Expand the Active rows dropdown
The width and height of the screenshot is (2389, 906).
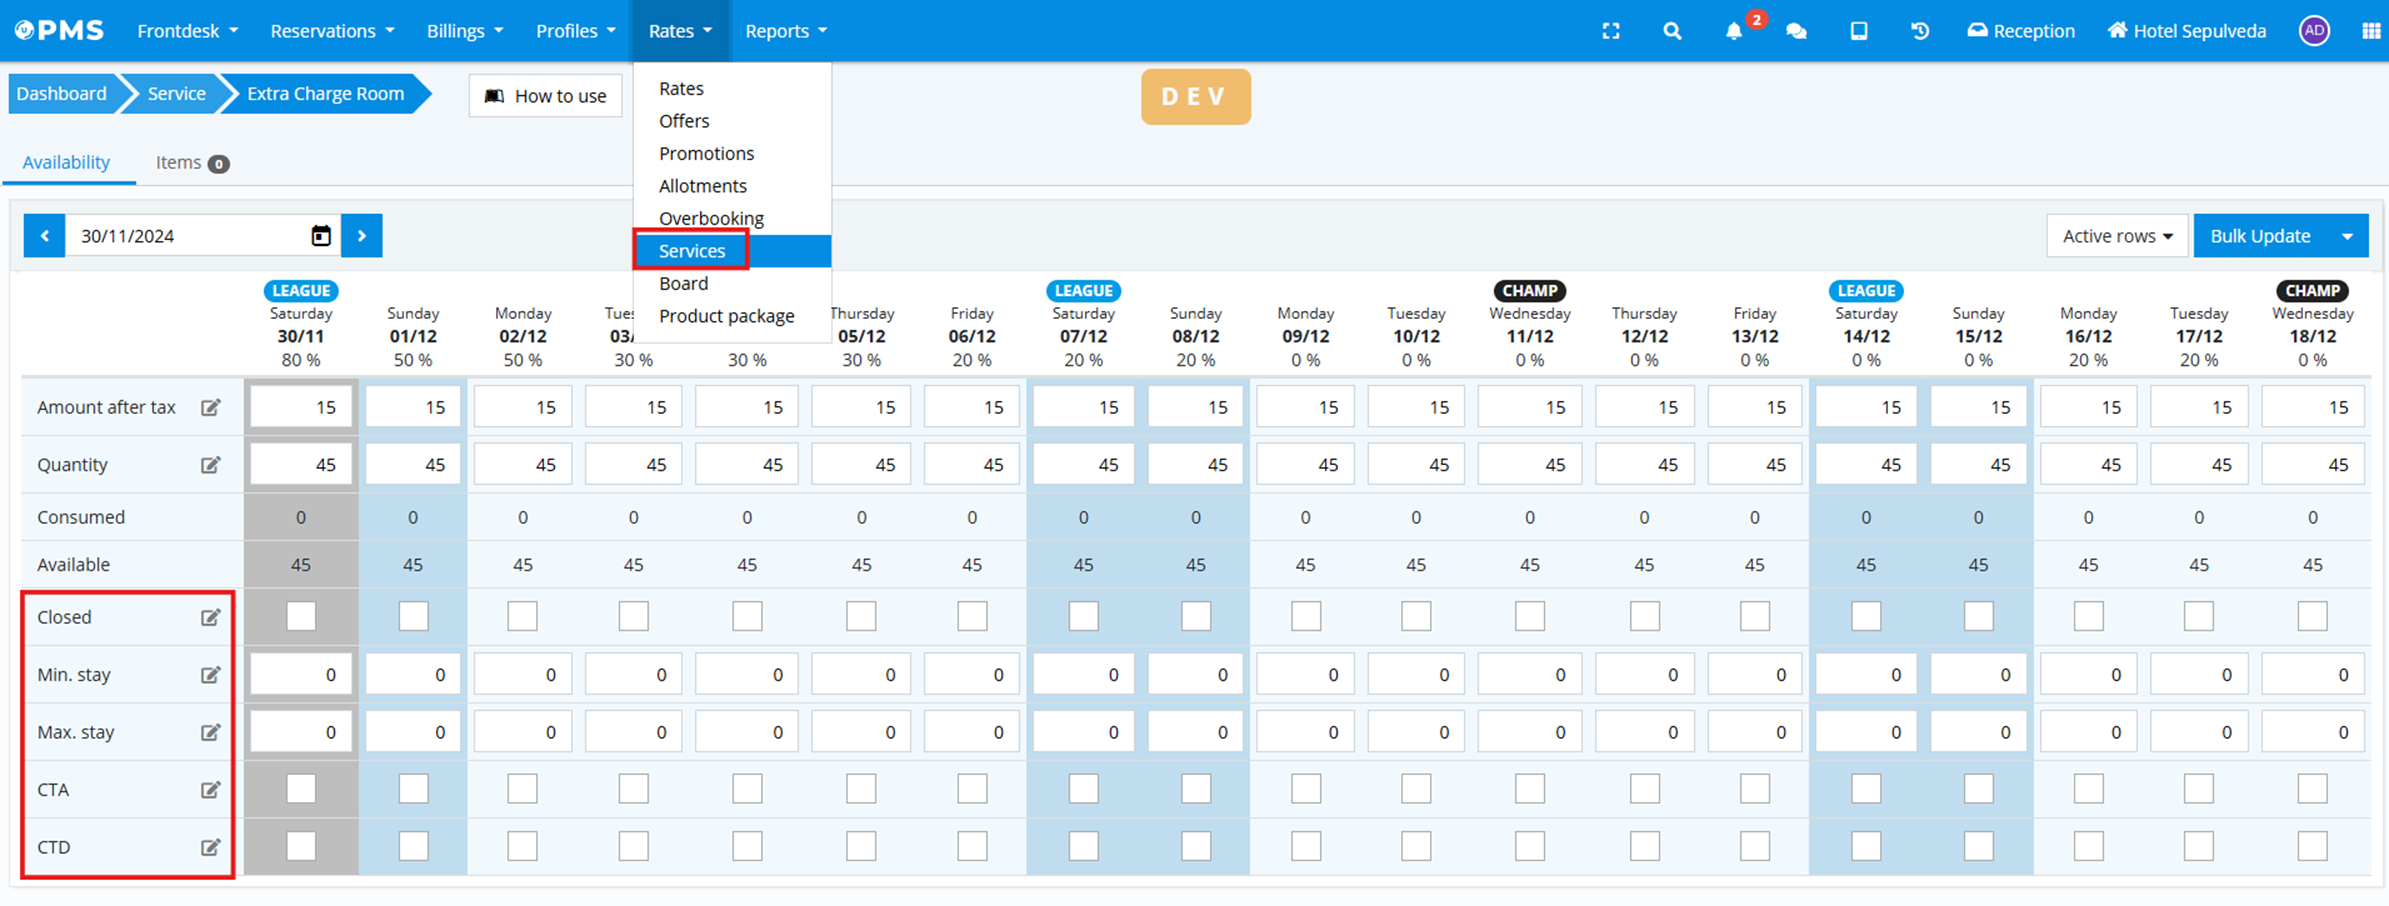[x=2116, y=236]
